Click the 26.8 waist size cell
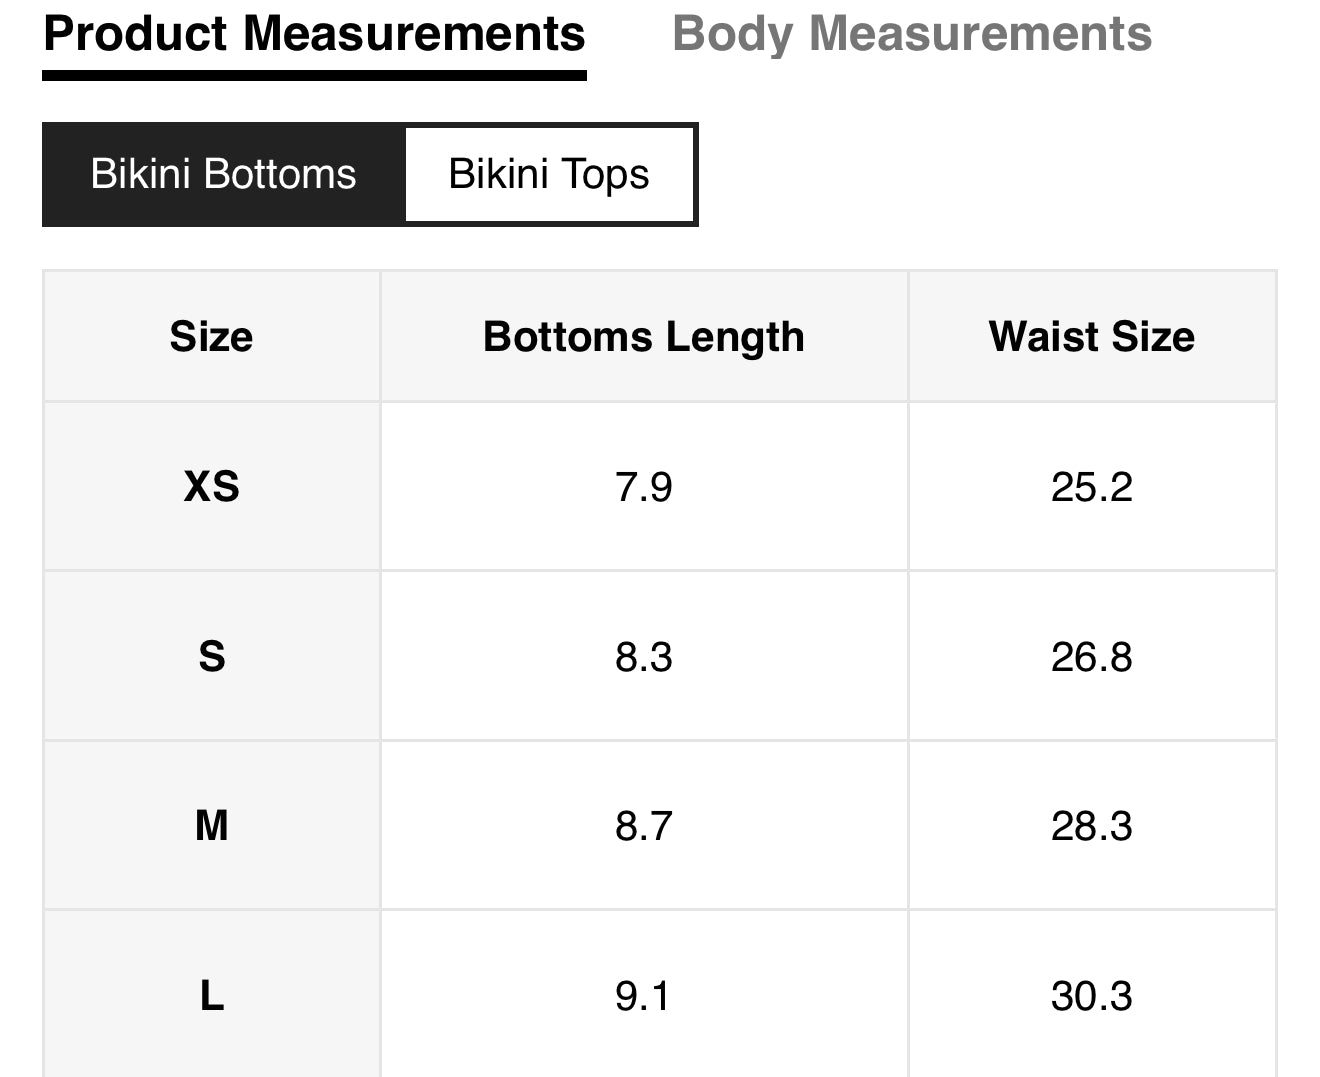The image size is (1320, 1077). point(1092,657)
